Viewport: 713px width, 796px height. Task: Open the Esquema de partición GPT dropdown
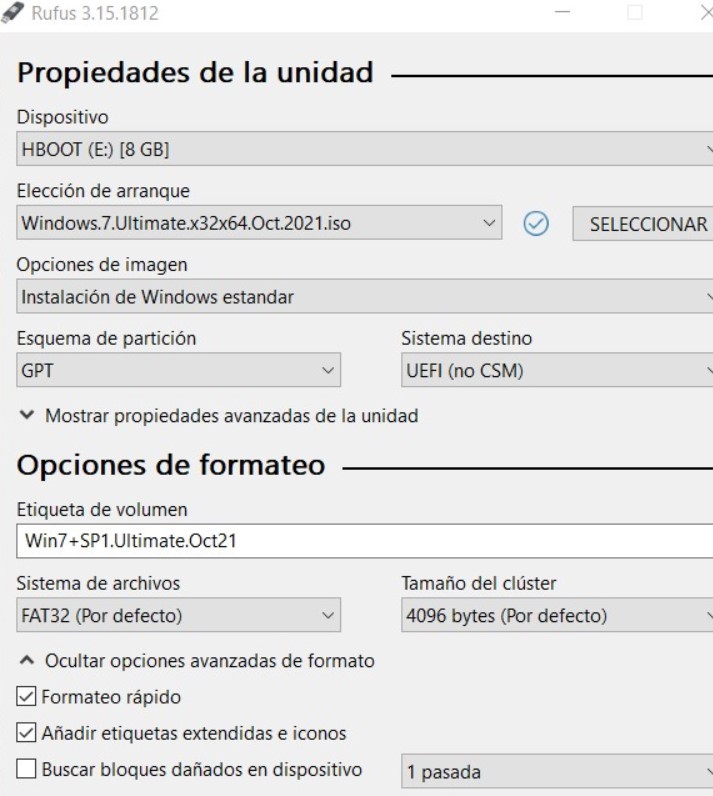tap(179, 371)
